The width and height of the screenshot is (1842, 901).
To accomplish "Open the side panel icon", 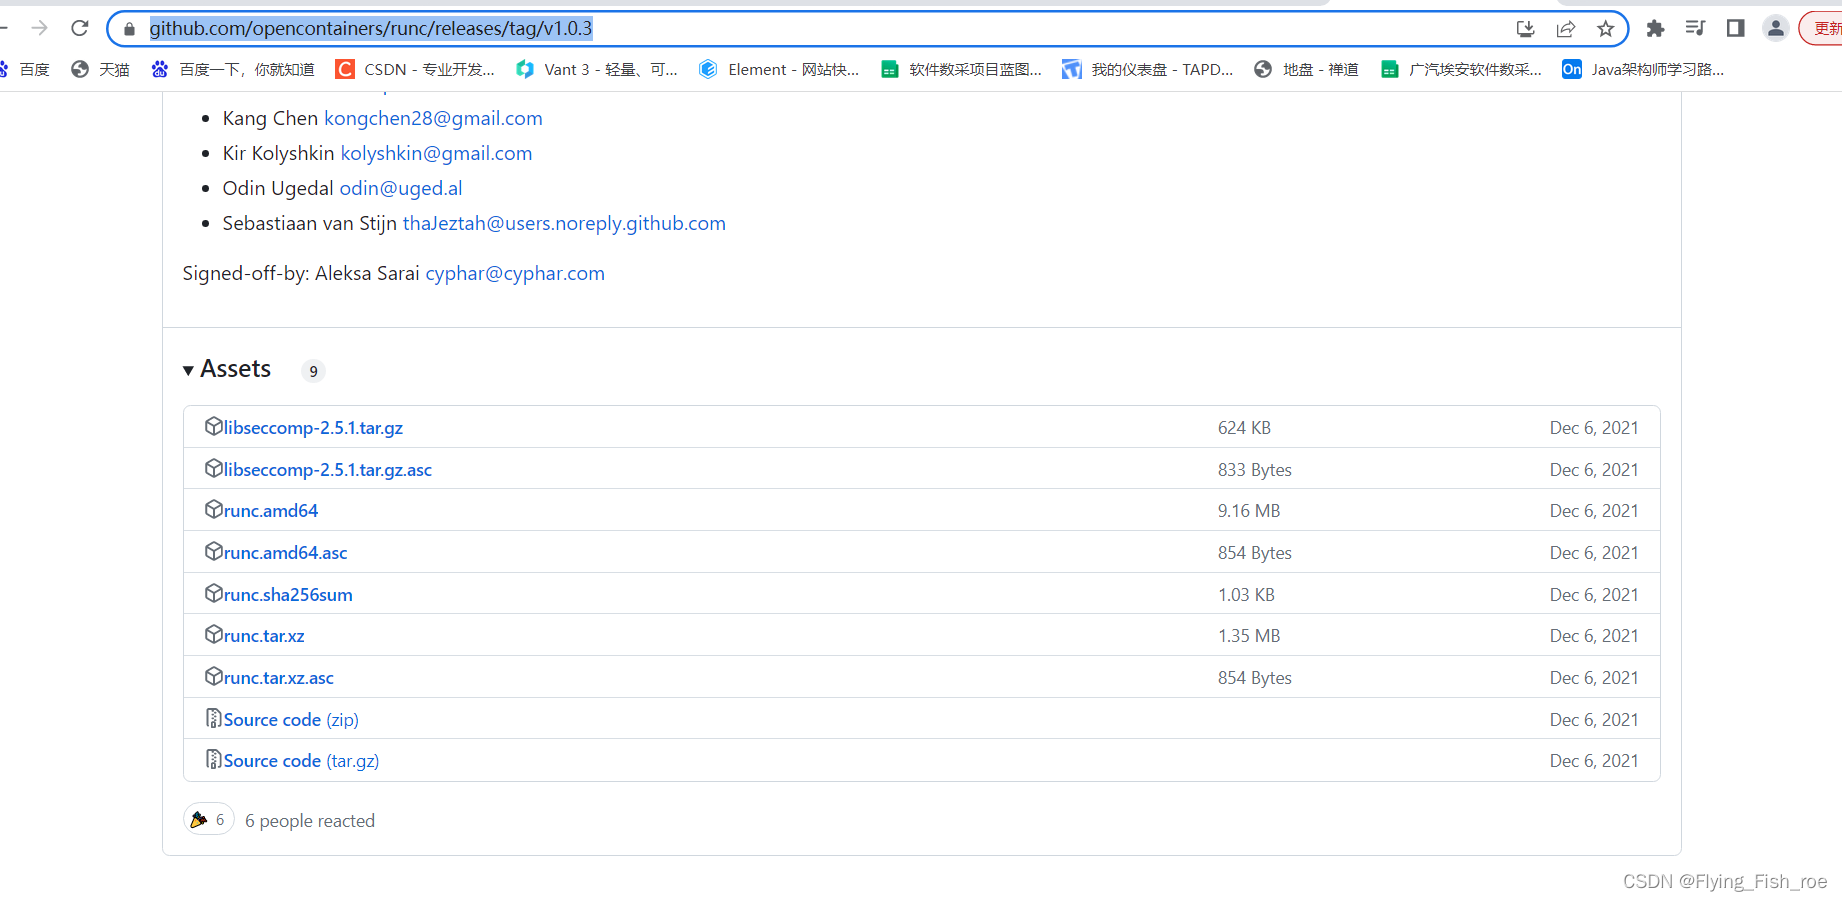I will tap(1734, 28).
